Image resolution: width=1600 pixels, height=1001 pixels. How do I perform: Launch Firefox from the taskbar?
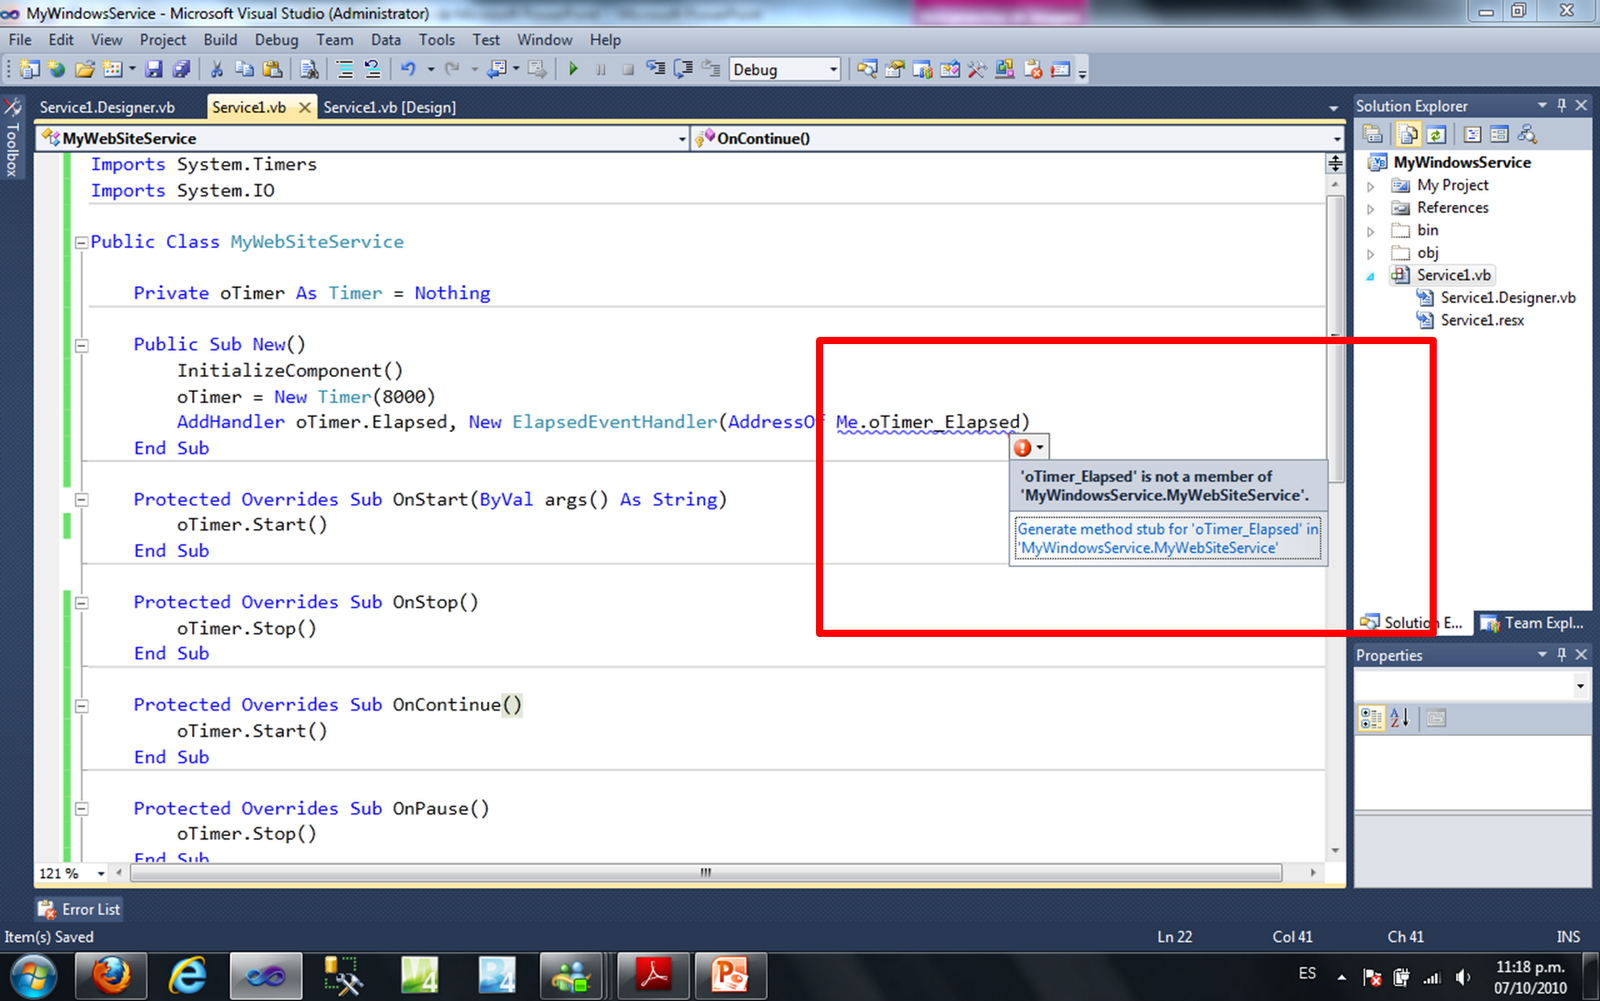110,975
